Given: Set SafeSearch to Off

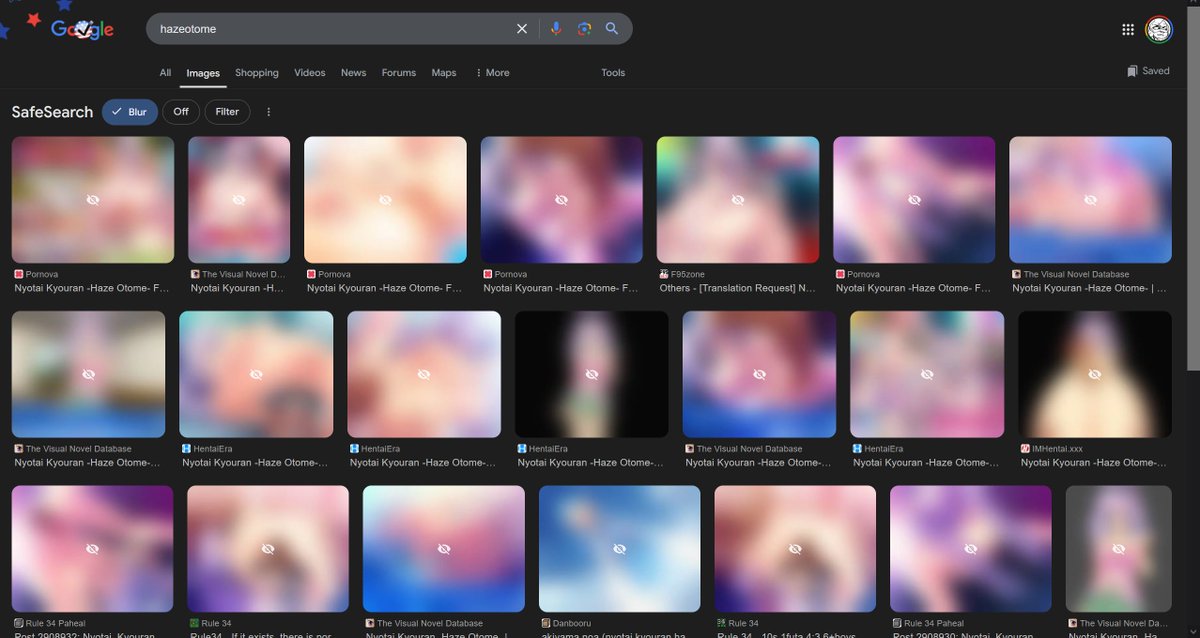Looking at the screenshot, I should pyautogui.click(x=181, y=112).
